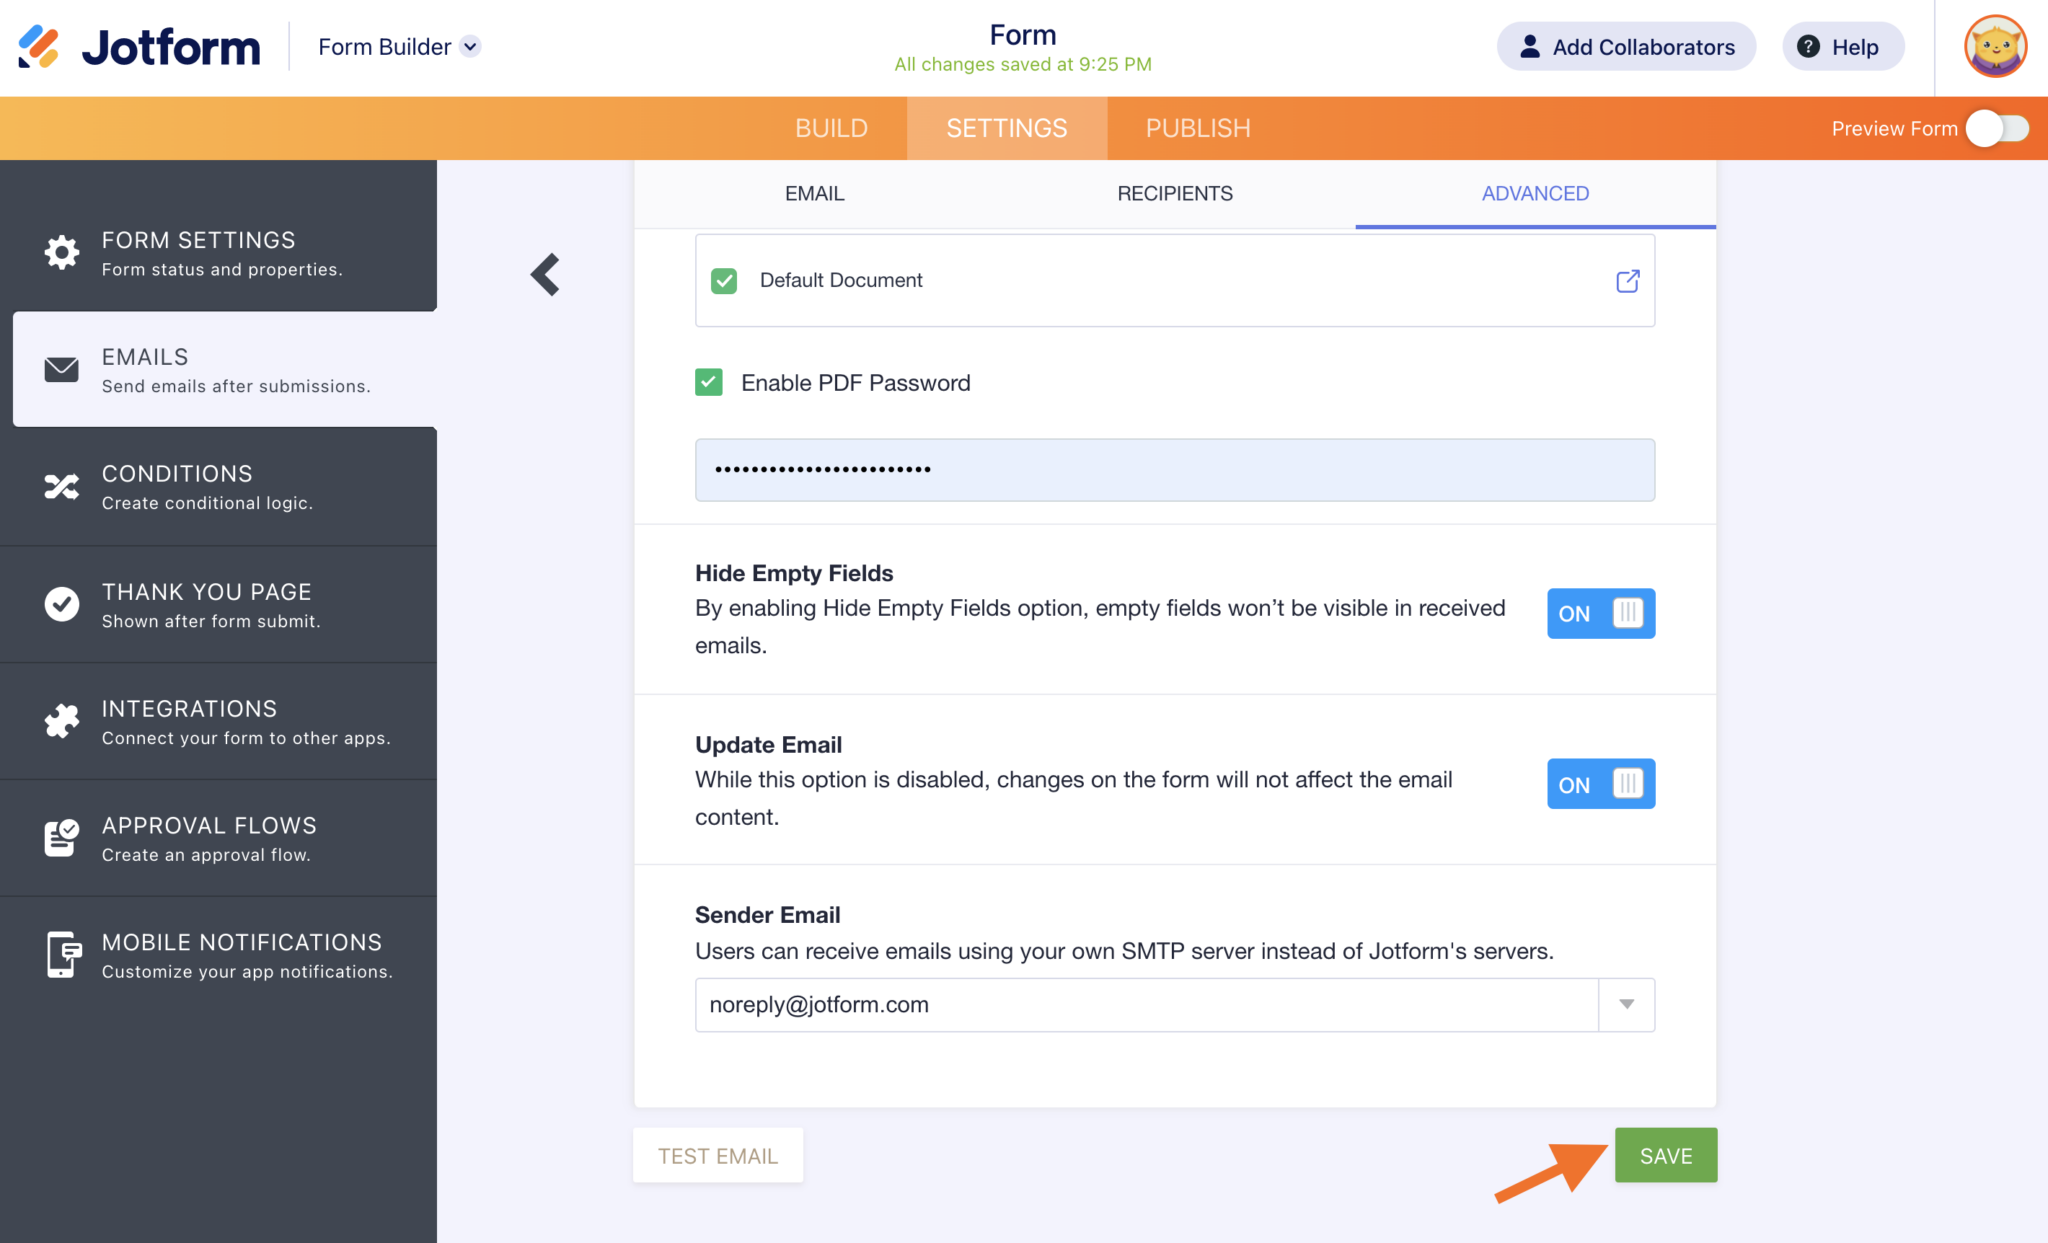The image size is (2048, 1243).
Task: Open the Sender Email dropdown
Action: 1625,1005
